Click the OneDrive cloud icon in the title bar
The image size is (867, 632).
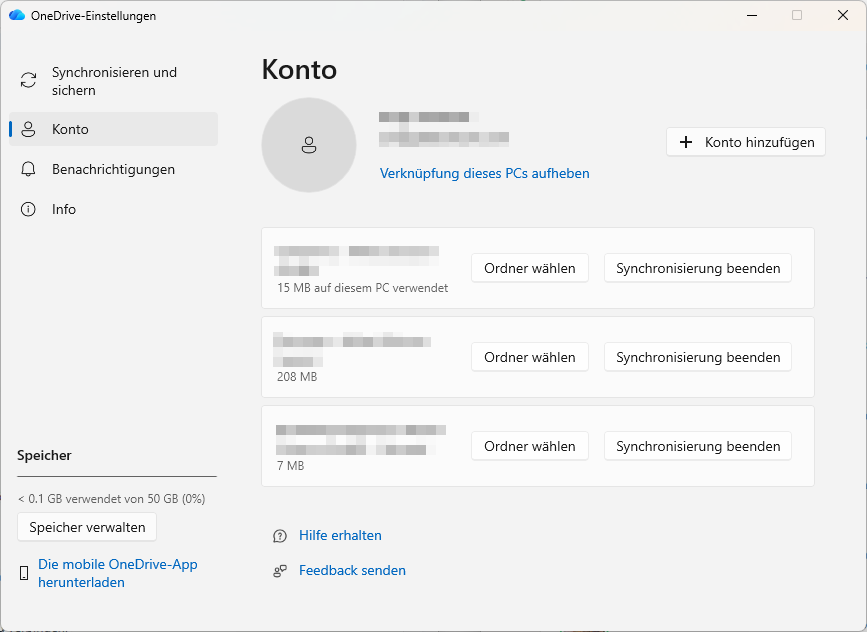coord(16,15)
